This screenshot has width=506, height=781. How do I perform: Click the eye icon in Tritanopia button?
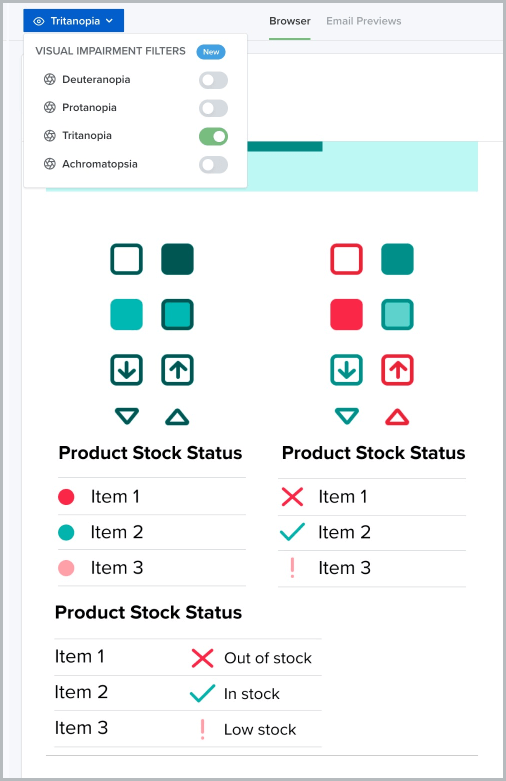[38, 21]
